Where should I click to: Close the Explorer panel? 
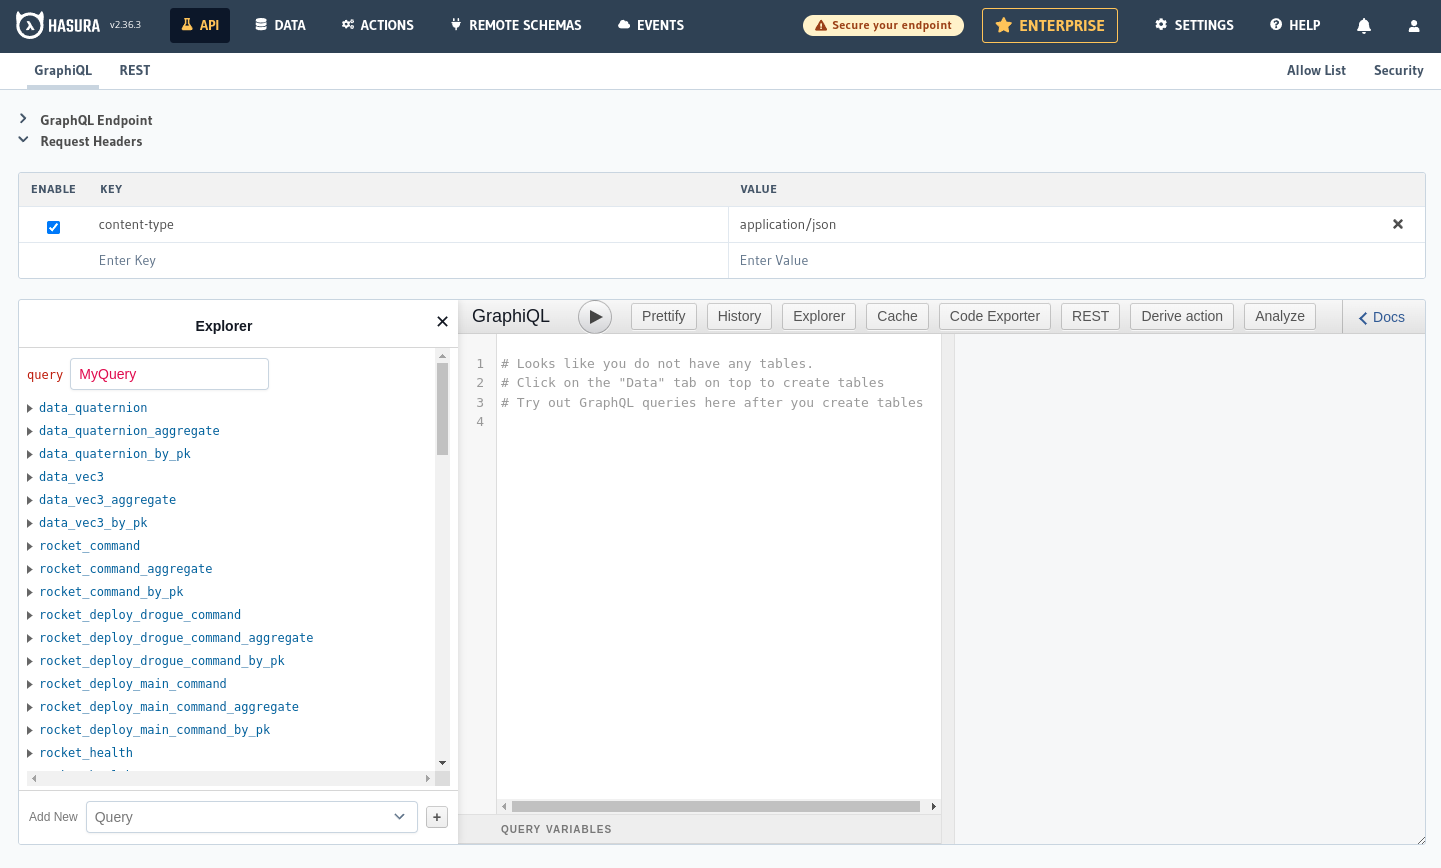click(x=442, y=321)
